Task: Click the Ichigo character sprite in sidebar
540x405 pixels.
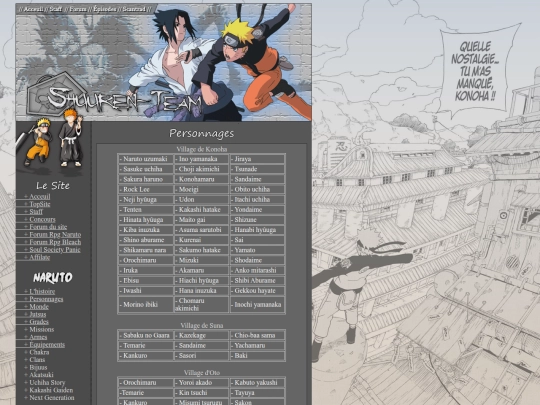Action: point(71,138)
